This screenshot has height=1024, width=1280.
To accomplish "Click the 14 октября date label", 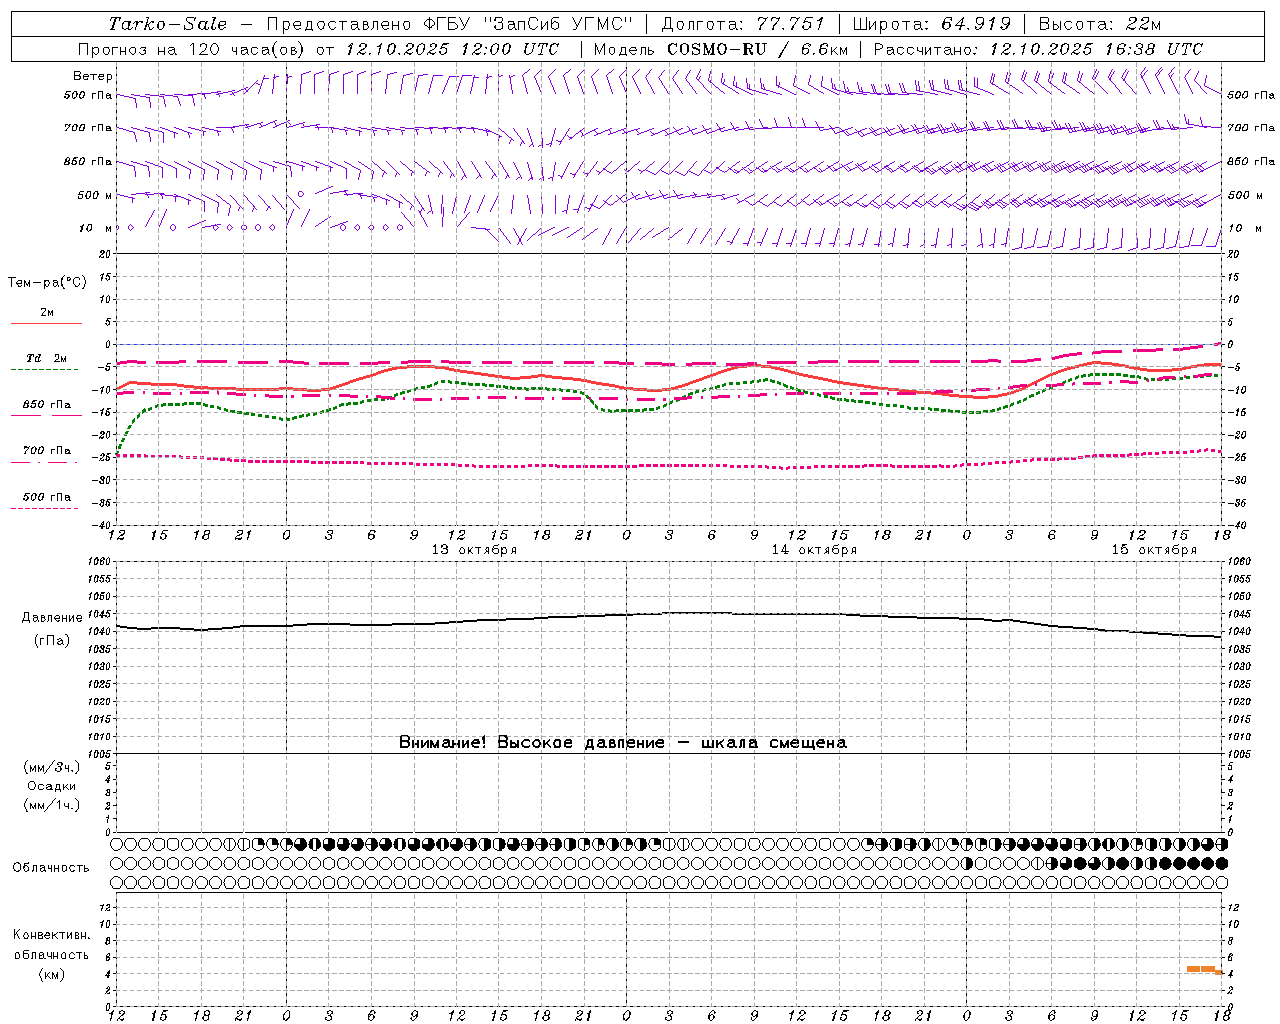I will tap(814, 550).
